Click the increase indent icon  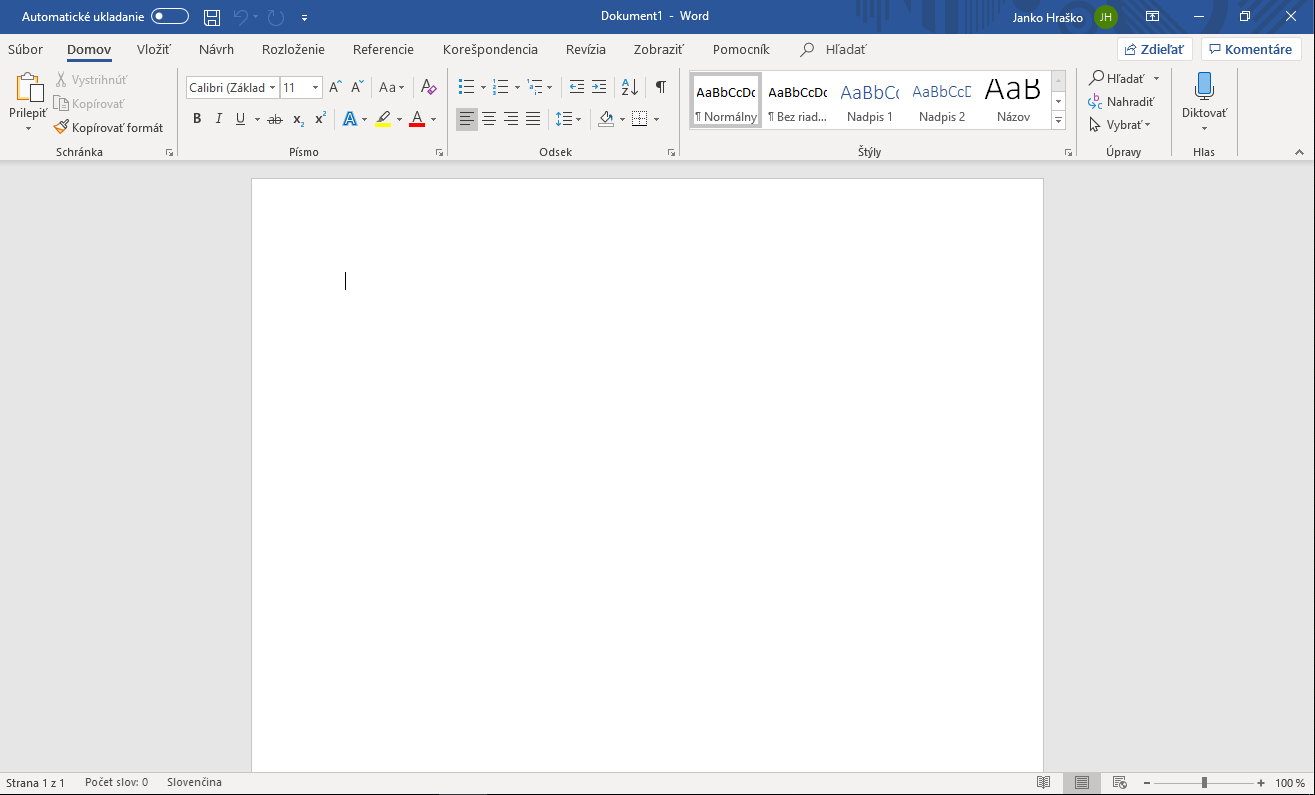599,87
